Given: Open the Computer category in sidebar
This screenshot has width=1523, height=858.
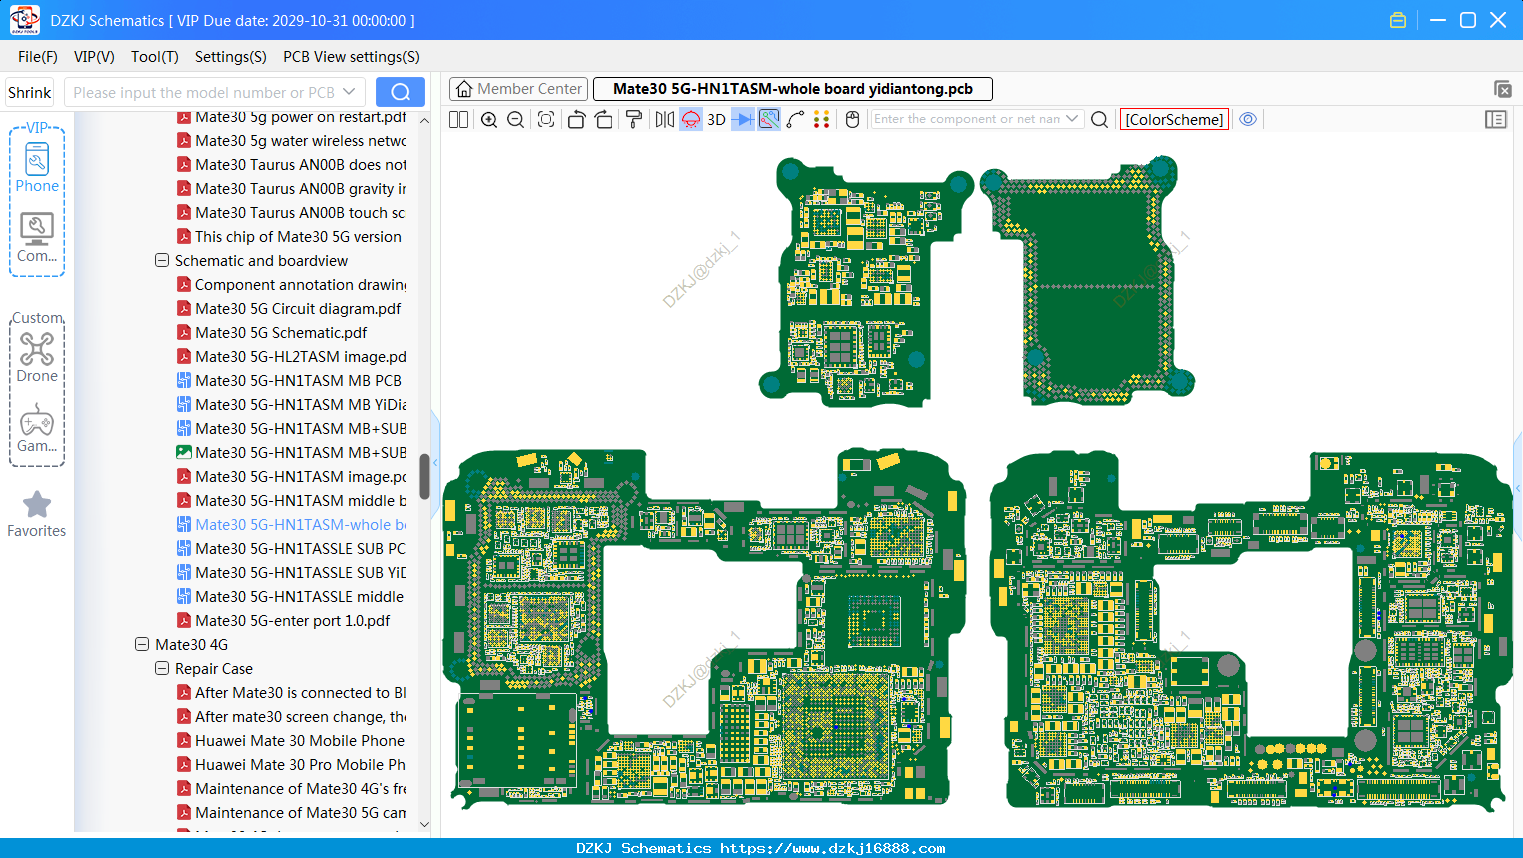Looking at the screenshot, I should pyautogui.click(x=37, y=238).
